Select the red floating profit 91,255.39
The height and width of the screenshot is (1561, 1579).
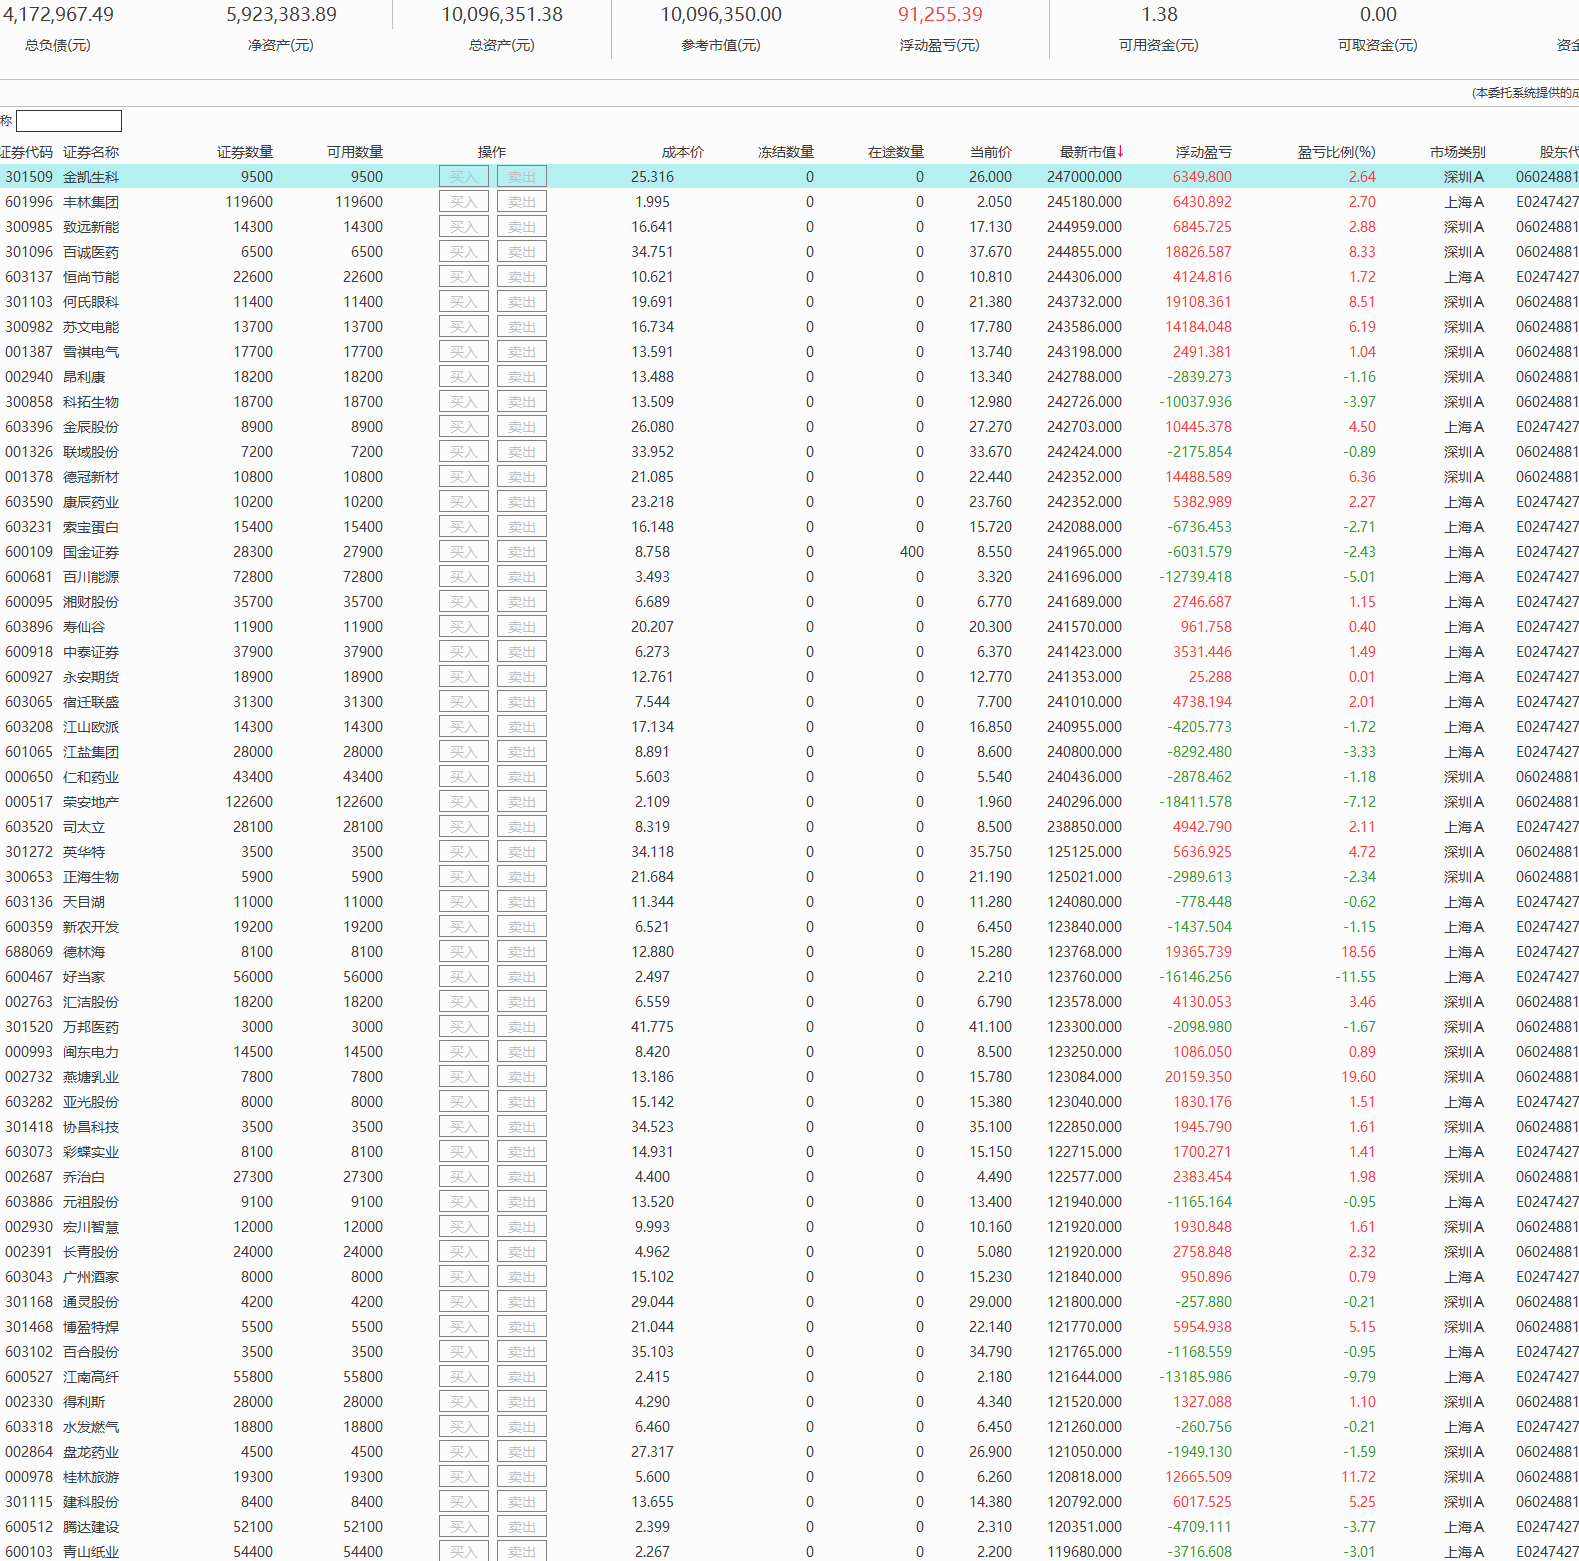tap(940, 15)
